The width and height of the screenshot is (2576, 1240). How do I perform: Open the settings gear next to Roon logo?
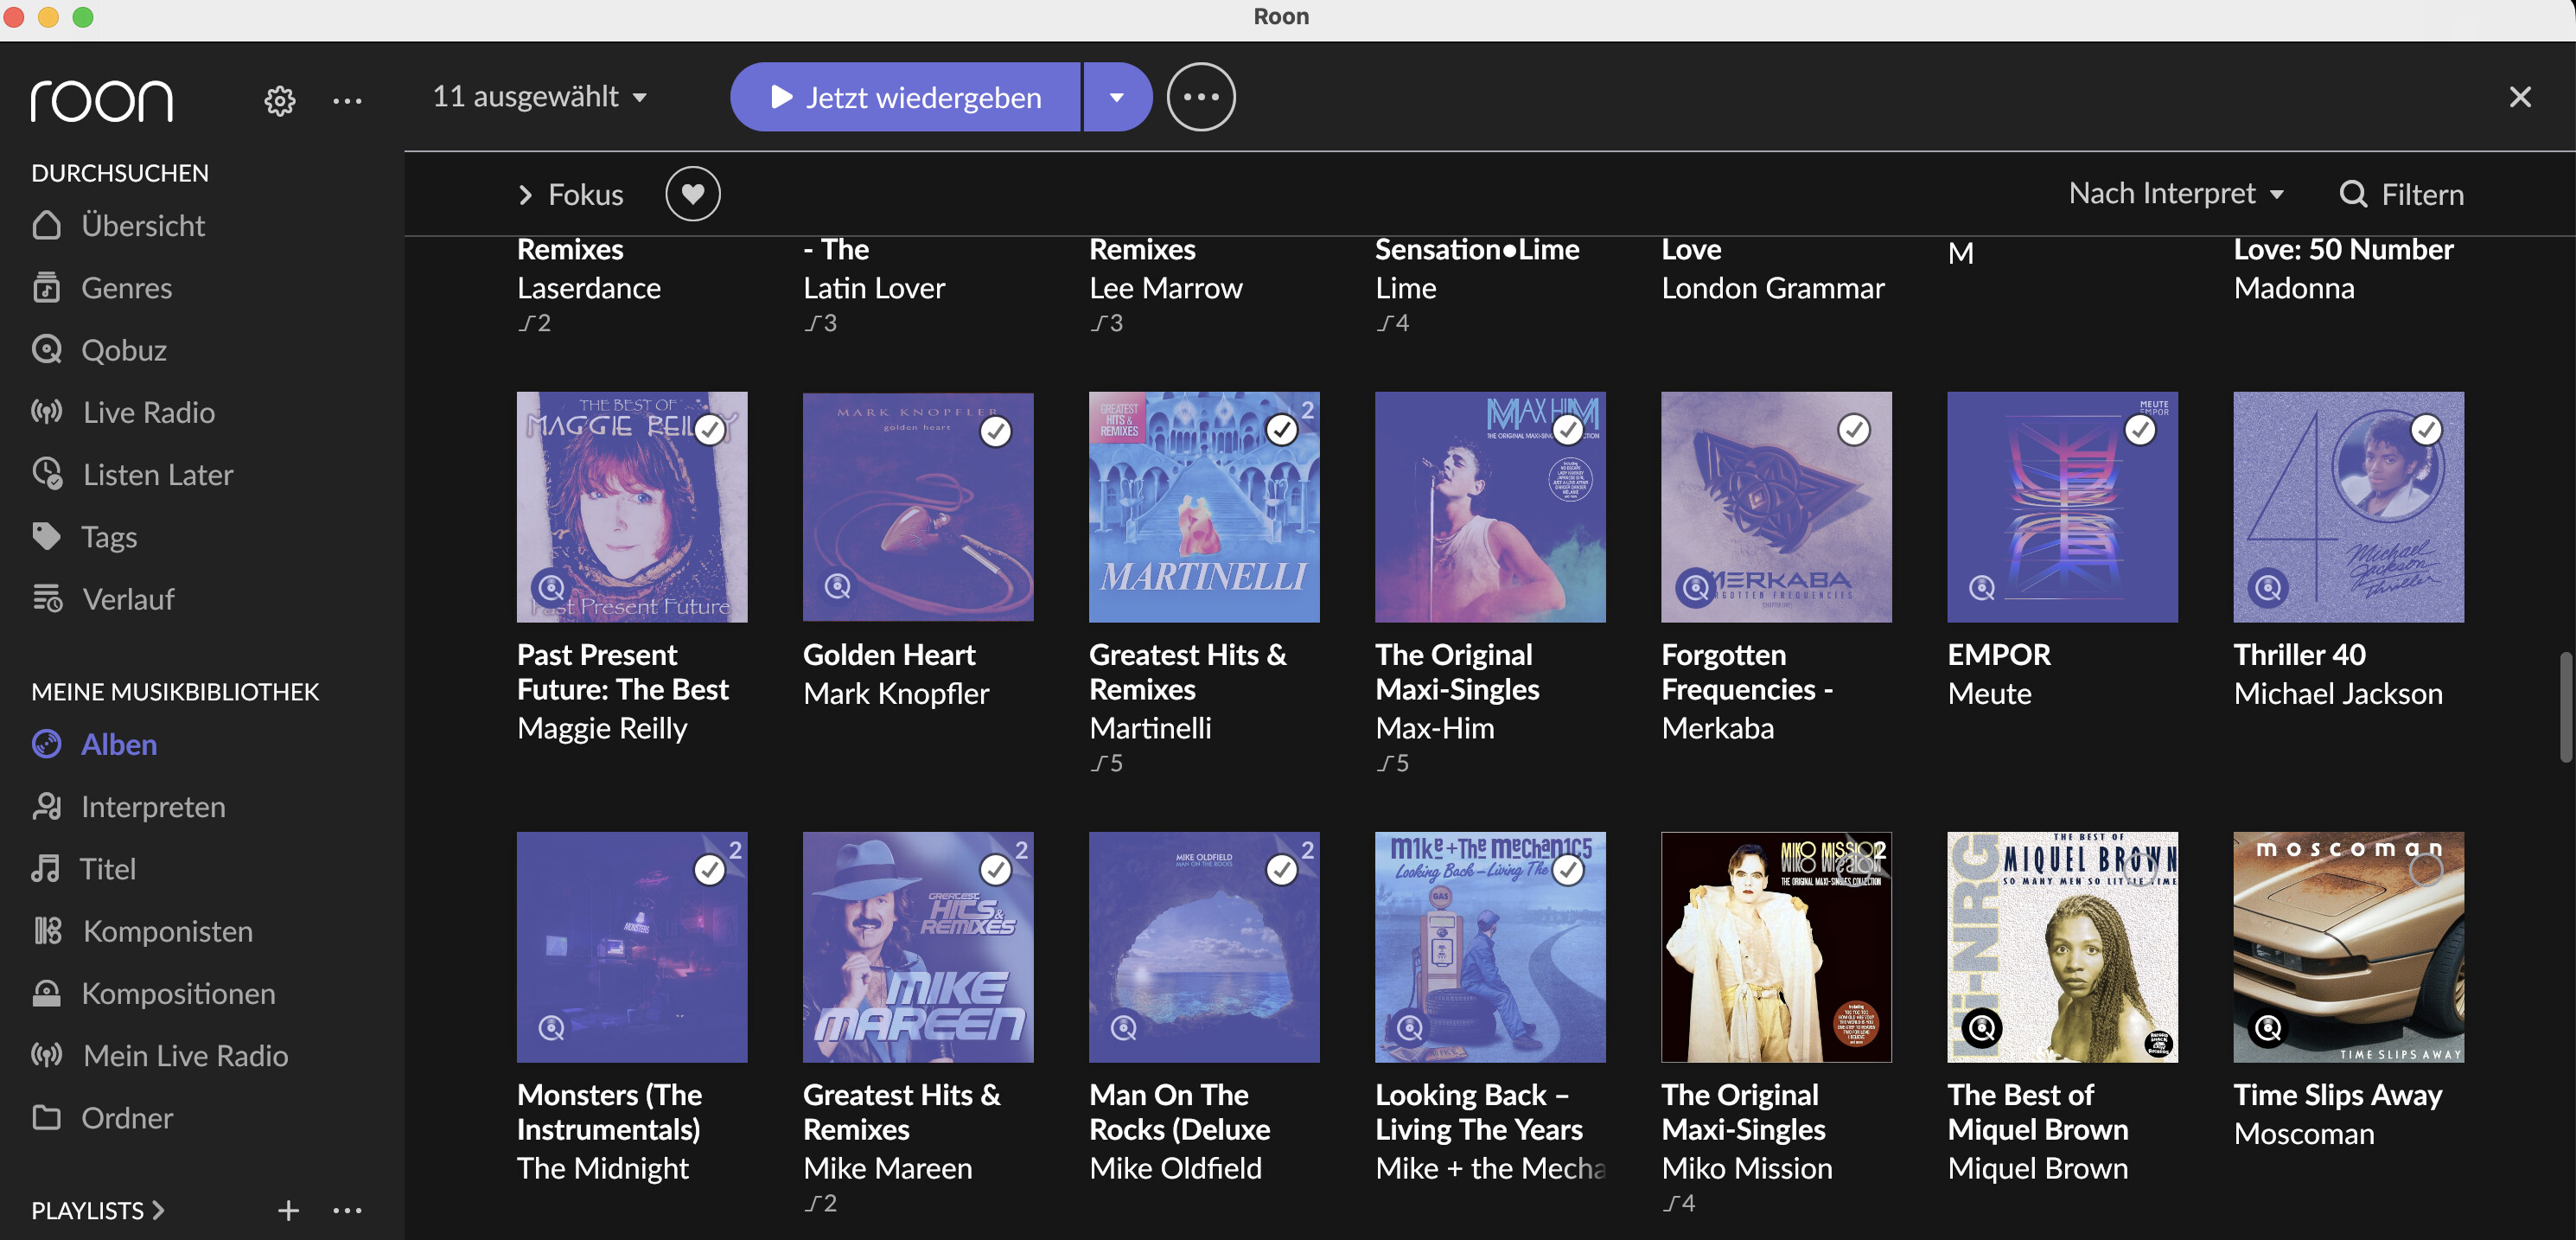[x=279, y=100]
